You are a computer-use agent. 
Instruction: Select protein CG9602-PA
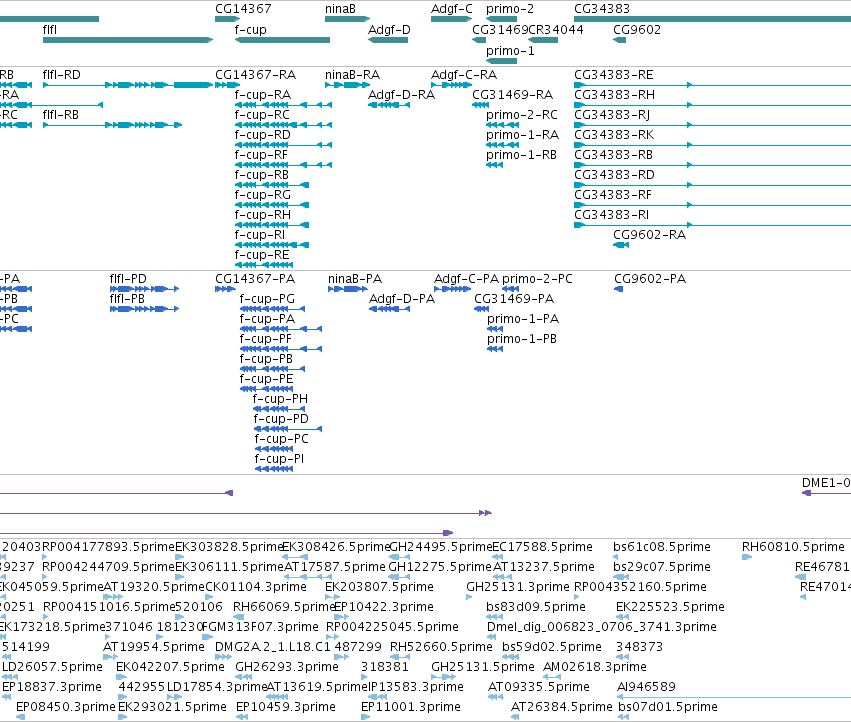[x=619, y=289]
